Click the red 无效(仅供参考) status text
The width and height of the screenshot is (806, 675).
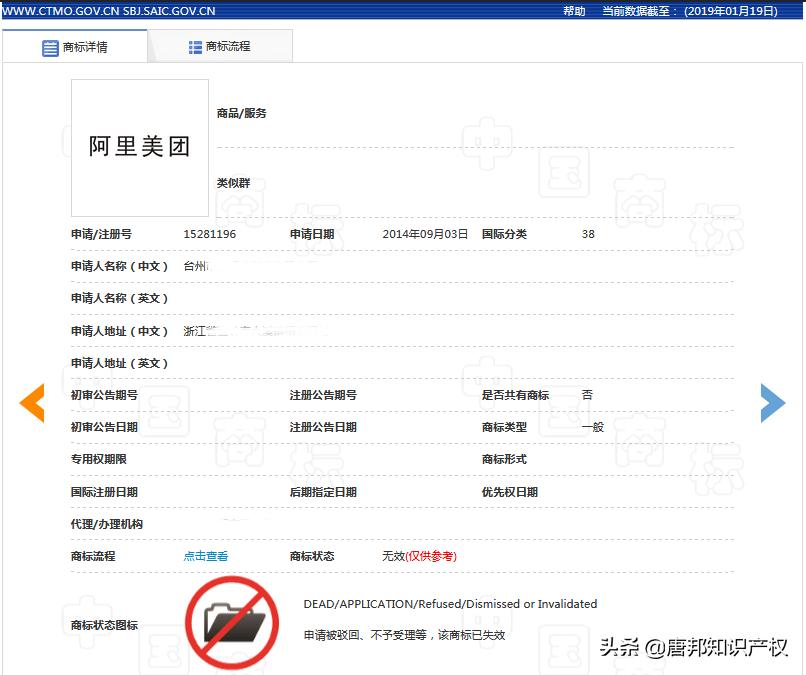click(x=418, y=555)
